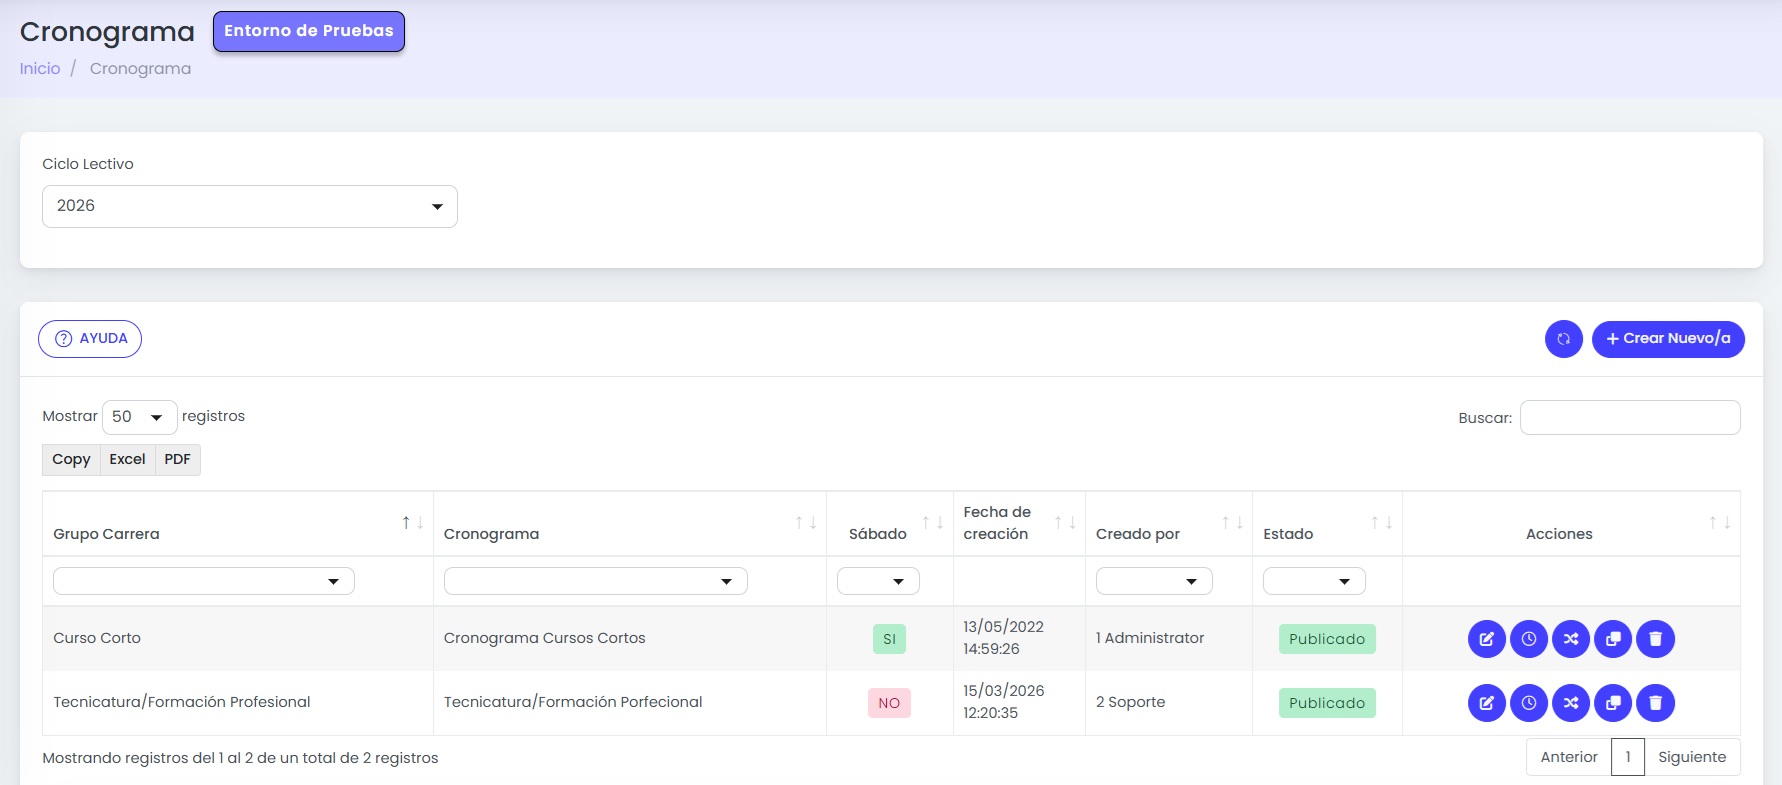Click Publicado status of Curso Corto
This screenshot has height=785, width=1782.
[x=1327, y=639]
